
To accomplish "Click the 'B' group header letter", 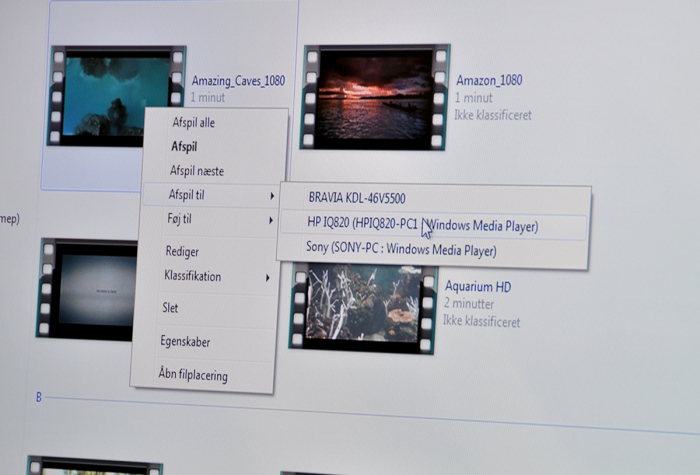I will pyautogui.click(x=39, y=397).
